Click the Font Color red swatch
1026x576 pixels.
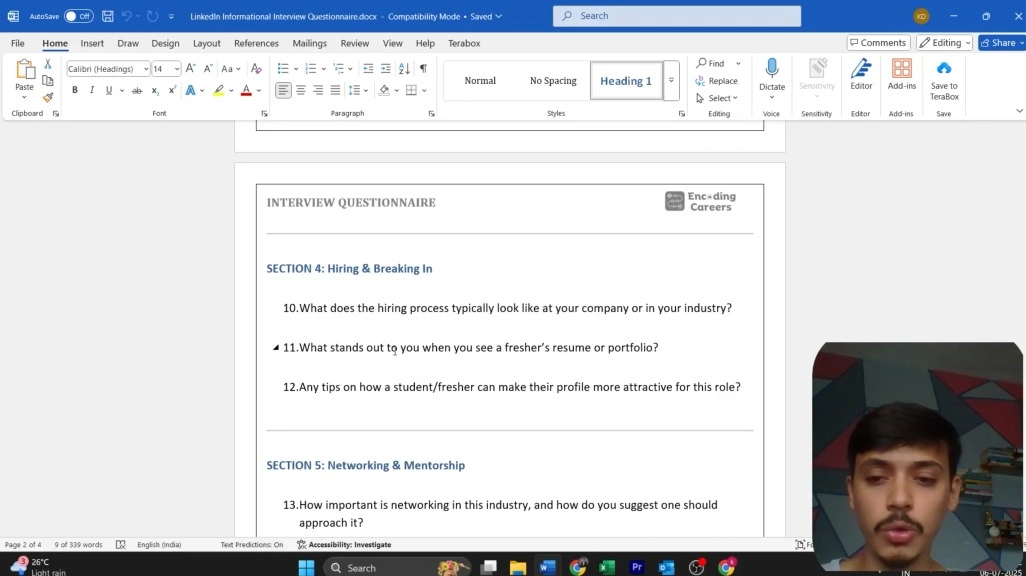click(x=246, y=90)
